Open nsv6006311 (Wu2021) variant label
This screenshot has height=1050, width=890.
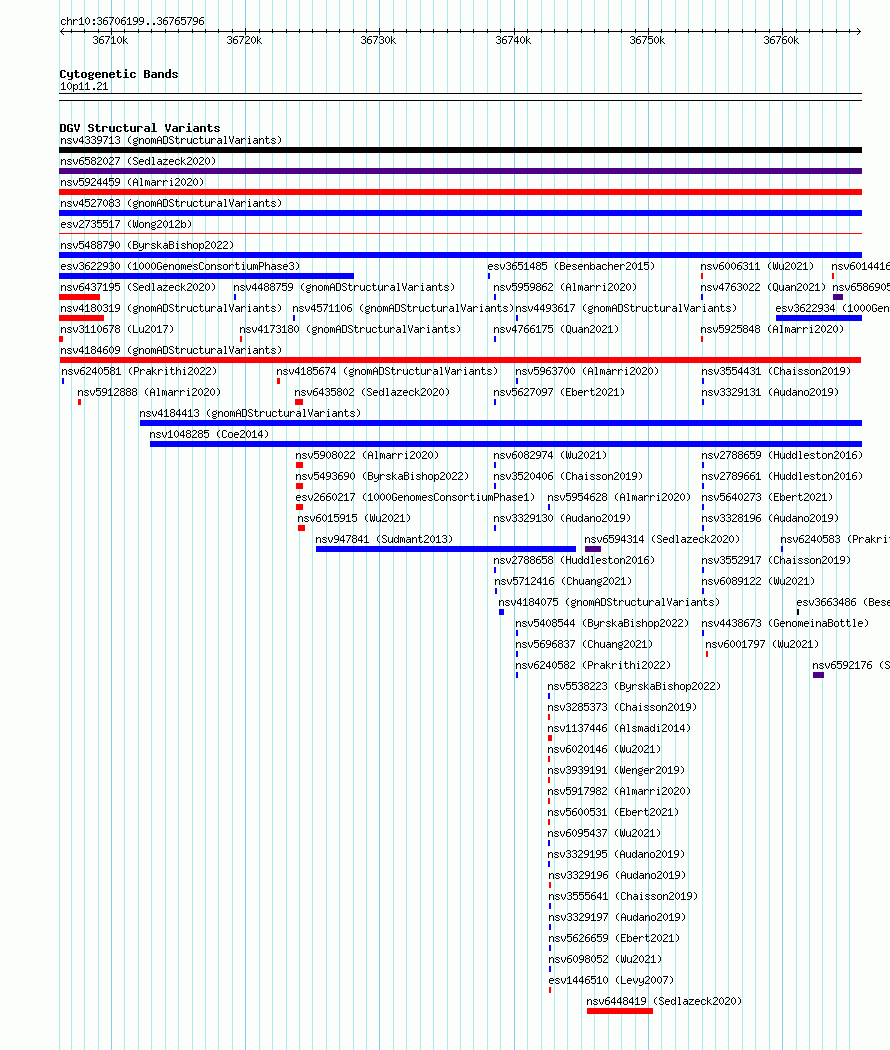click(x=757, y=266)
